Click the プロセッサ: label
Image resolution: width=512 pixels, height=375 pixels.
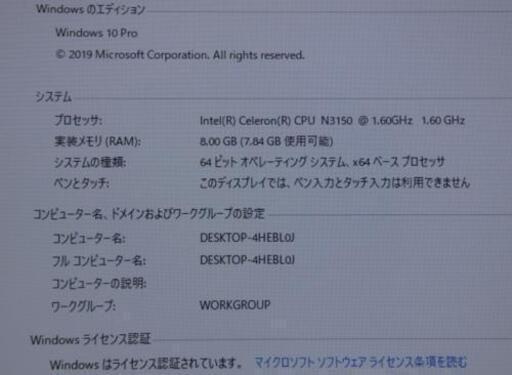pos(78,120)
